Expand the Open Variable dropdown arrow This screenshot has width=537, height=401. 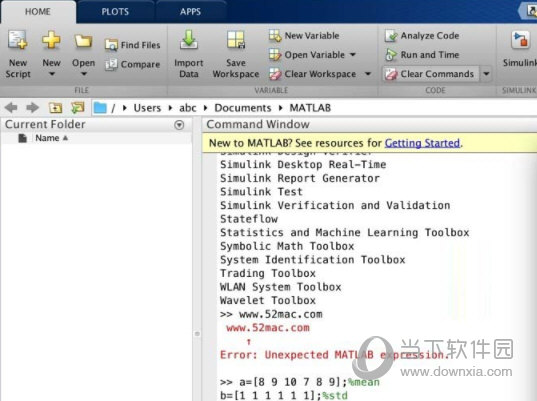click(353, 54)
